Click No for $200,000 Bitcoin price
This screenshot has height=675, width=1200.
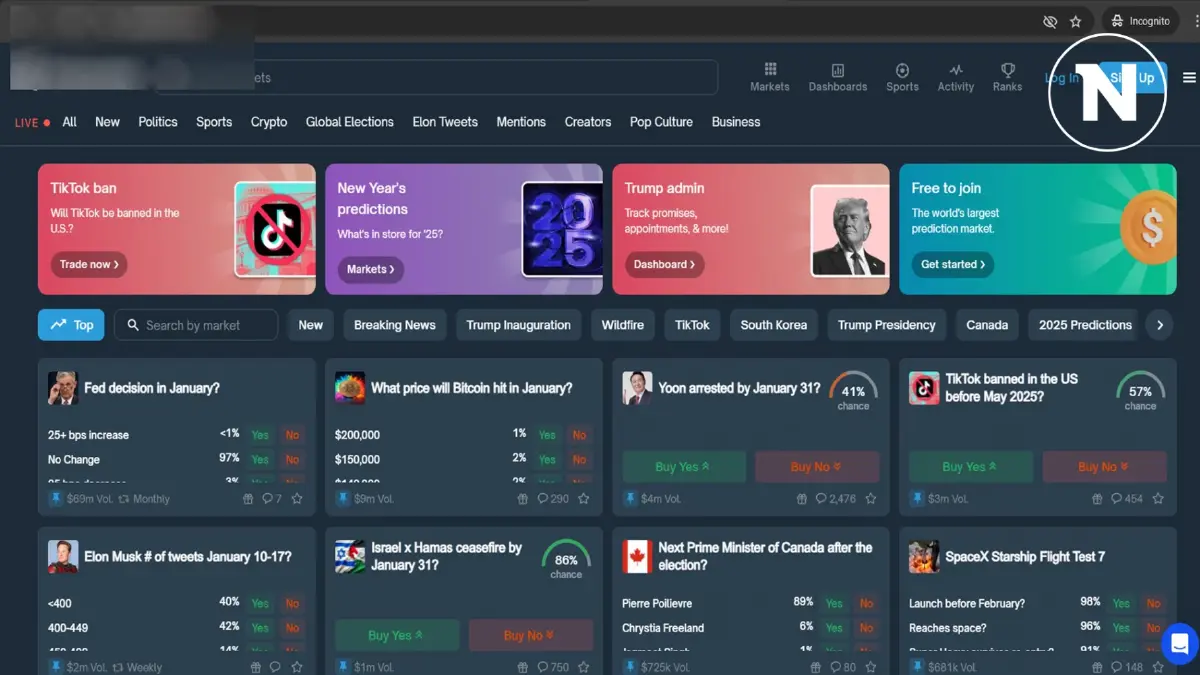579,435
